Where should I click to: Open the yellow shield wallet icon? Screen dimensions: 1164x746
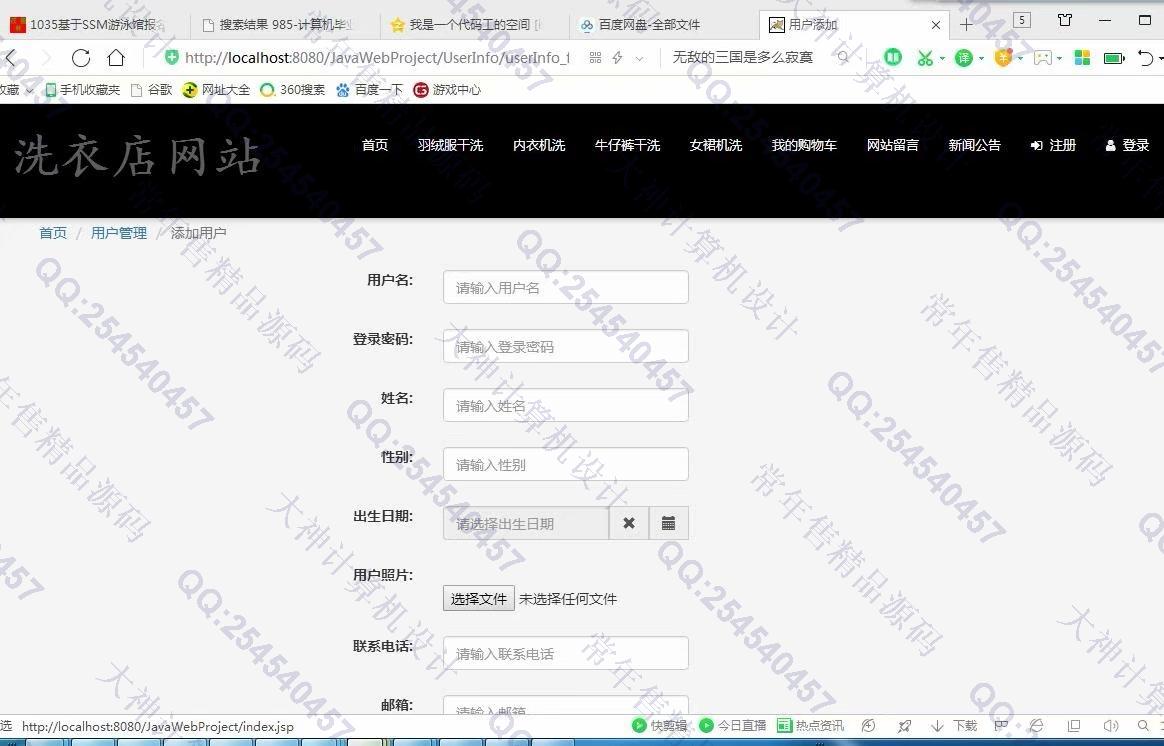tap(1003, 57)
